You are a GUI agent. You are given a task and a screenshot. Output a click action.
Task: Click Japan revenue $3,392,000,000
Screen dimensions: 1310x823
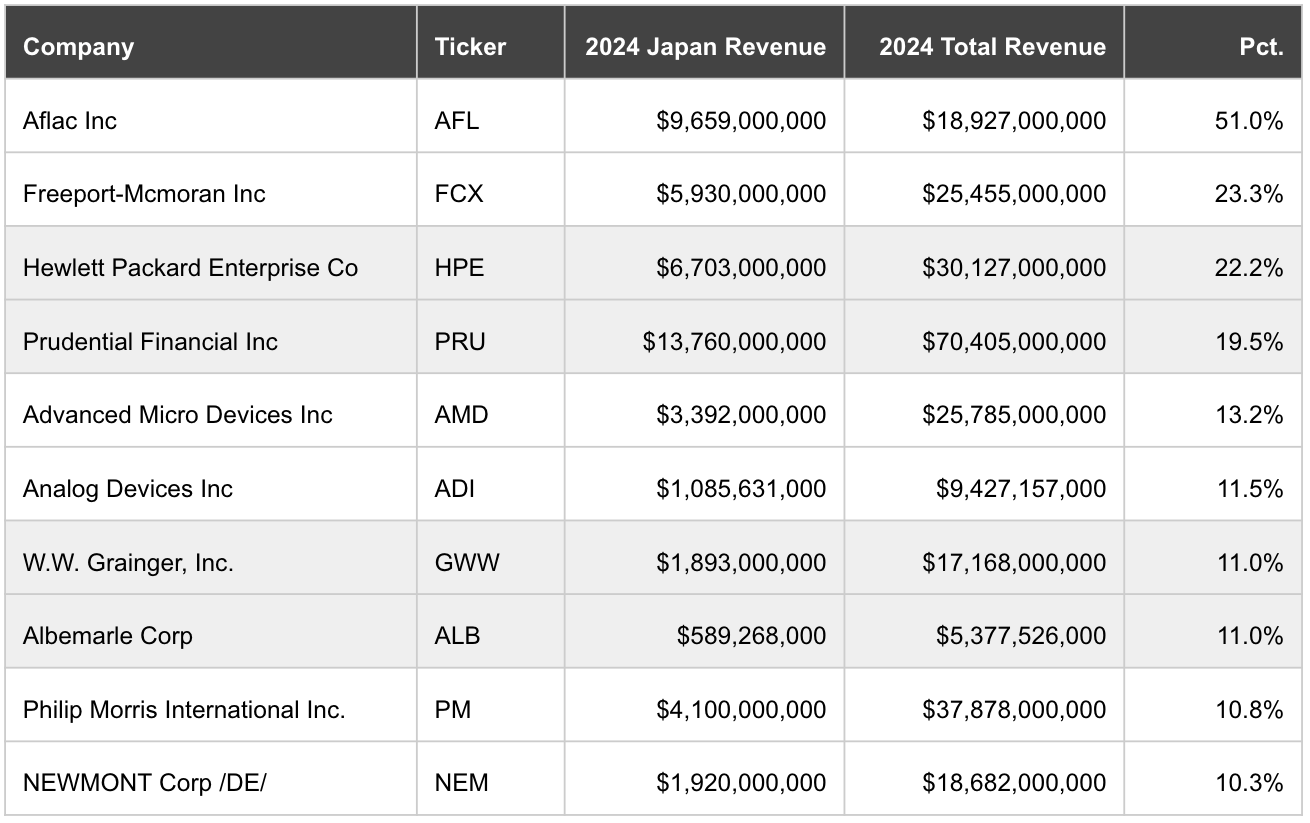704,410
